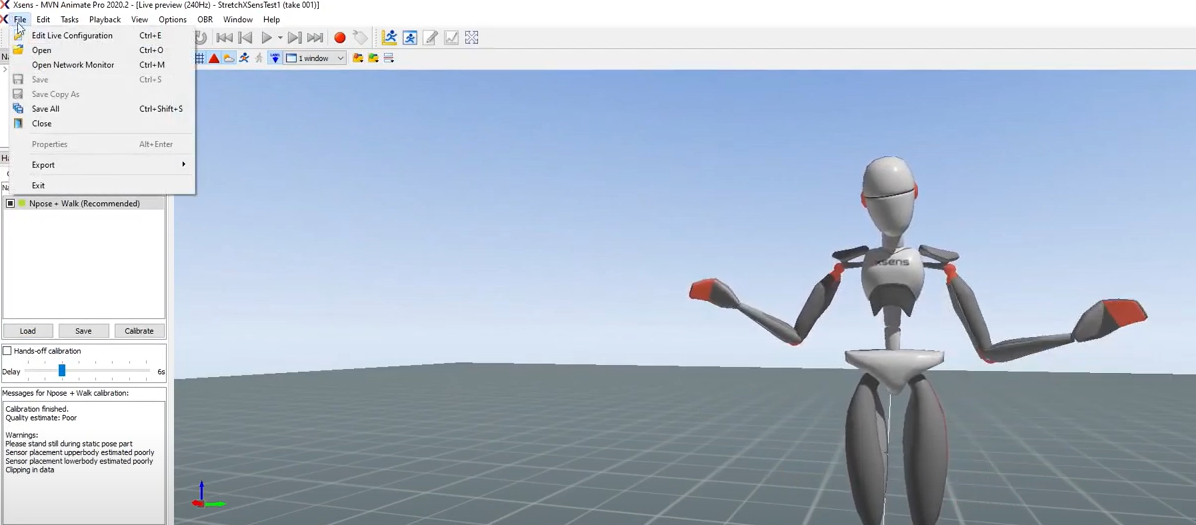Click the XYZ axis gizmo in viewport
This screenshot has height=525, width=1196.
(x=207, y=494)
